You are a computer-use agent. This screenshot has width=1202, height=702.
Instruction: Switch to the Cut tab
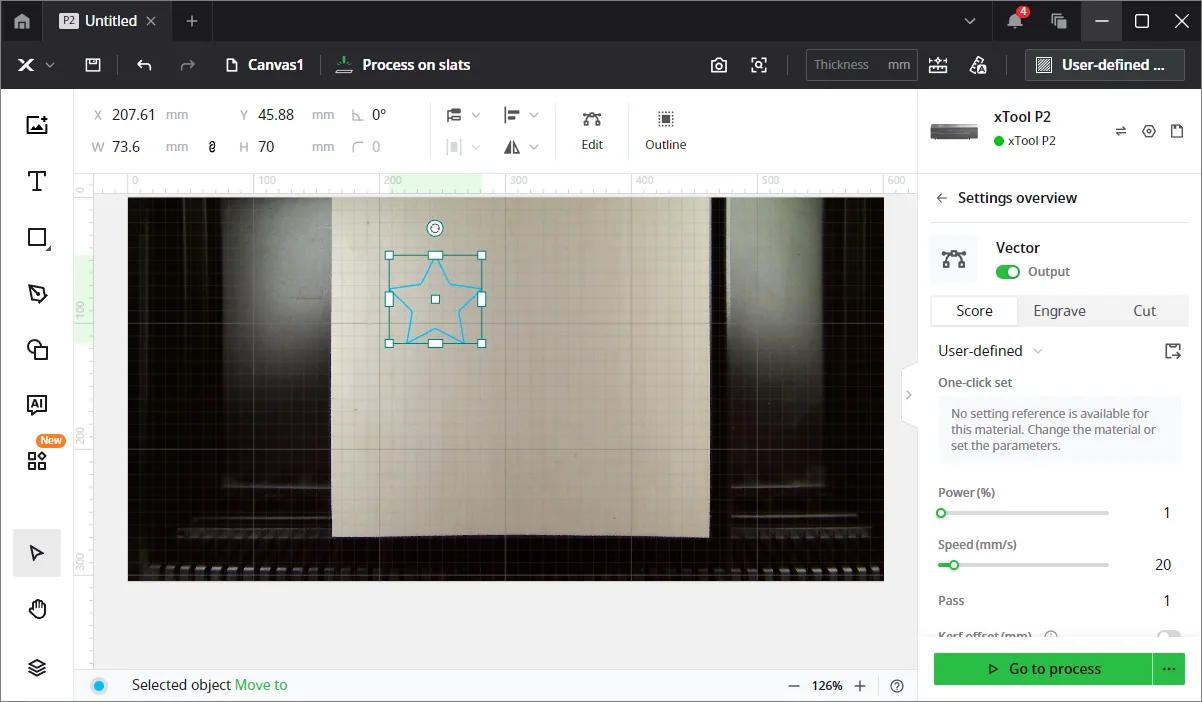(x=1144, y=311)
